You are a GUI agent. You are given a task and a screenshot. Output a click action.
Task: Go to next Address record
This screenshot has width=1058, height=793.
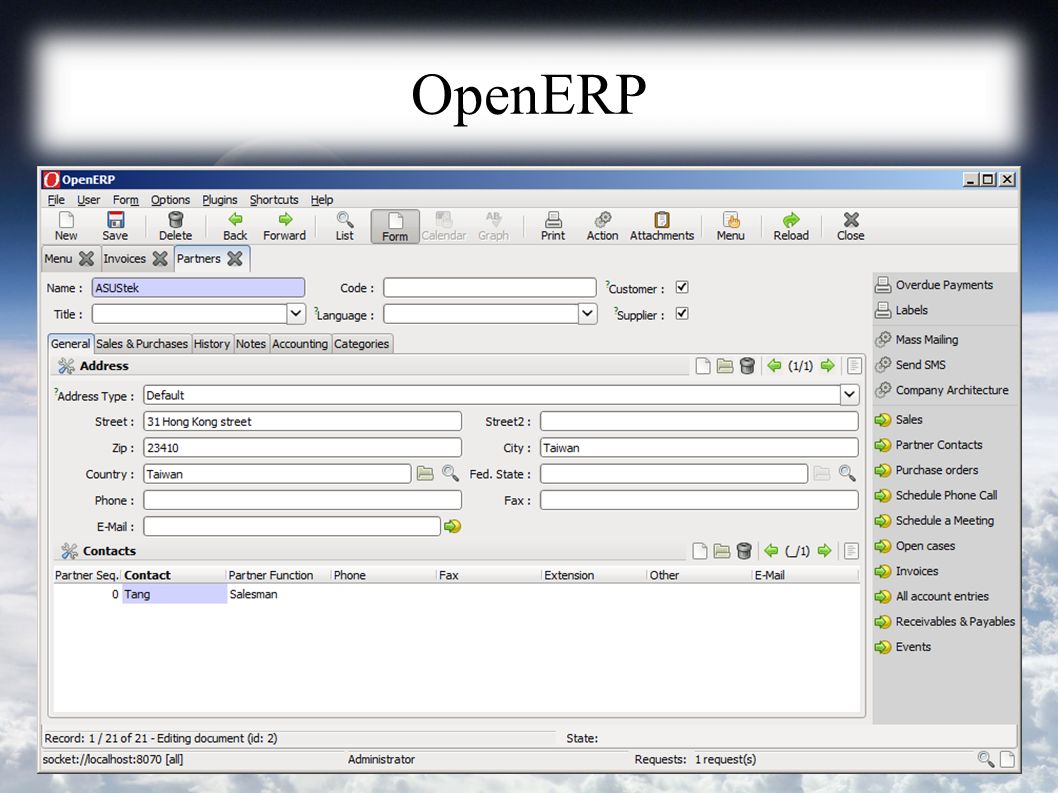pos(827,366)
